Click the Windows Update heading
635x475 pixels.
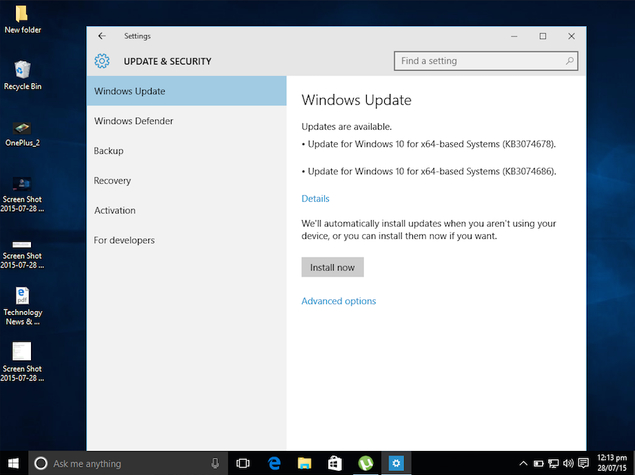[x=356, y=100]
